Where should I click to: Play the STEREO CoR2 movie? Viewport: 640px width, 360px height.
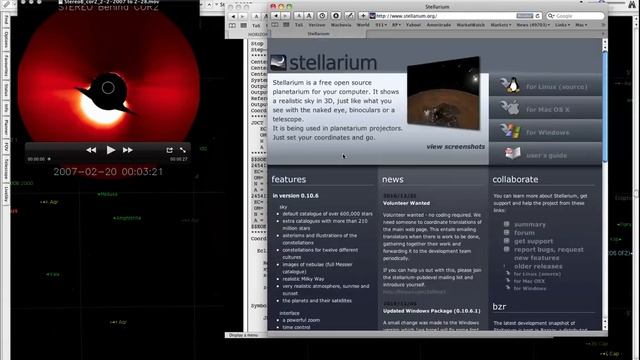tap(110, 150)
